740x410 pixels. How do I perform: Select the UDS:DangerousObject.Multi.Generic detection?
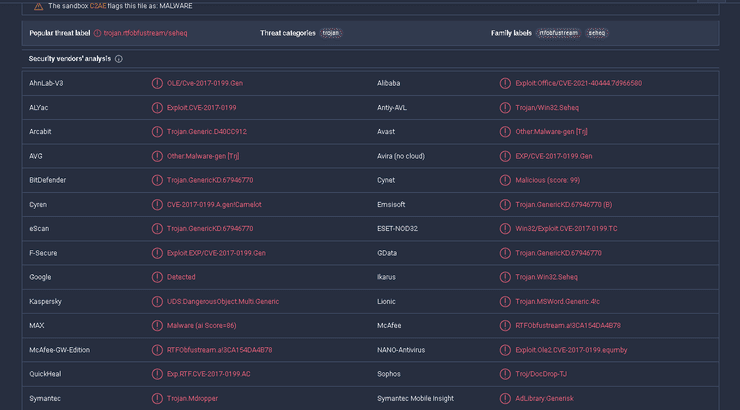(x=223, y=301)
